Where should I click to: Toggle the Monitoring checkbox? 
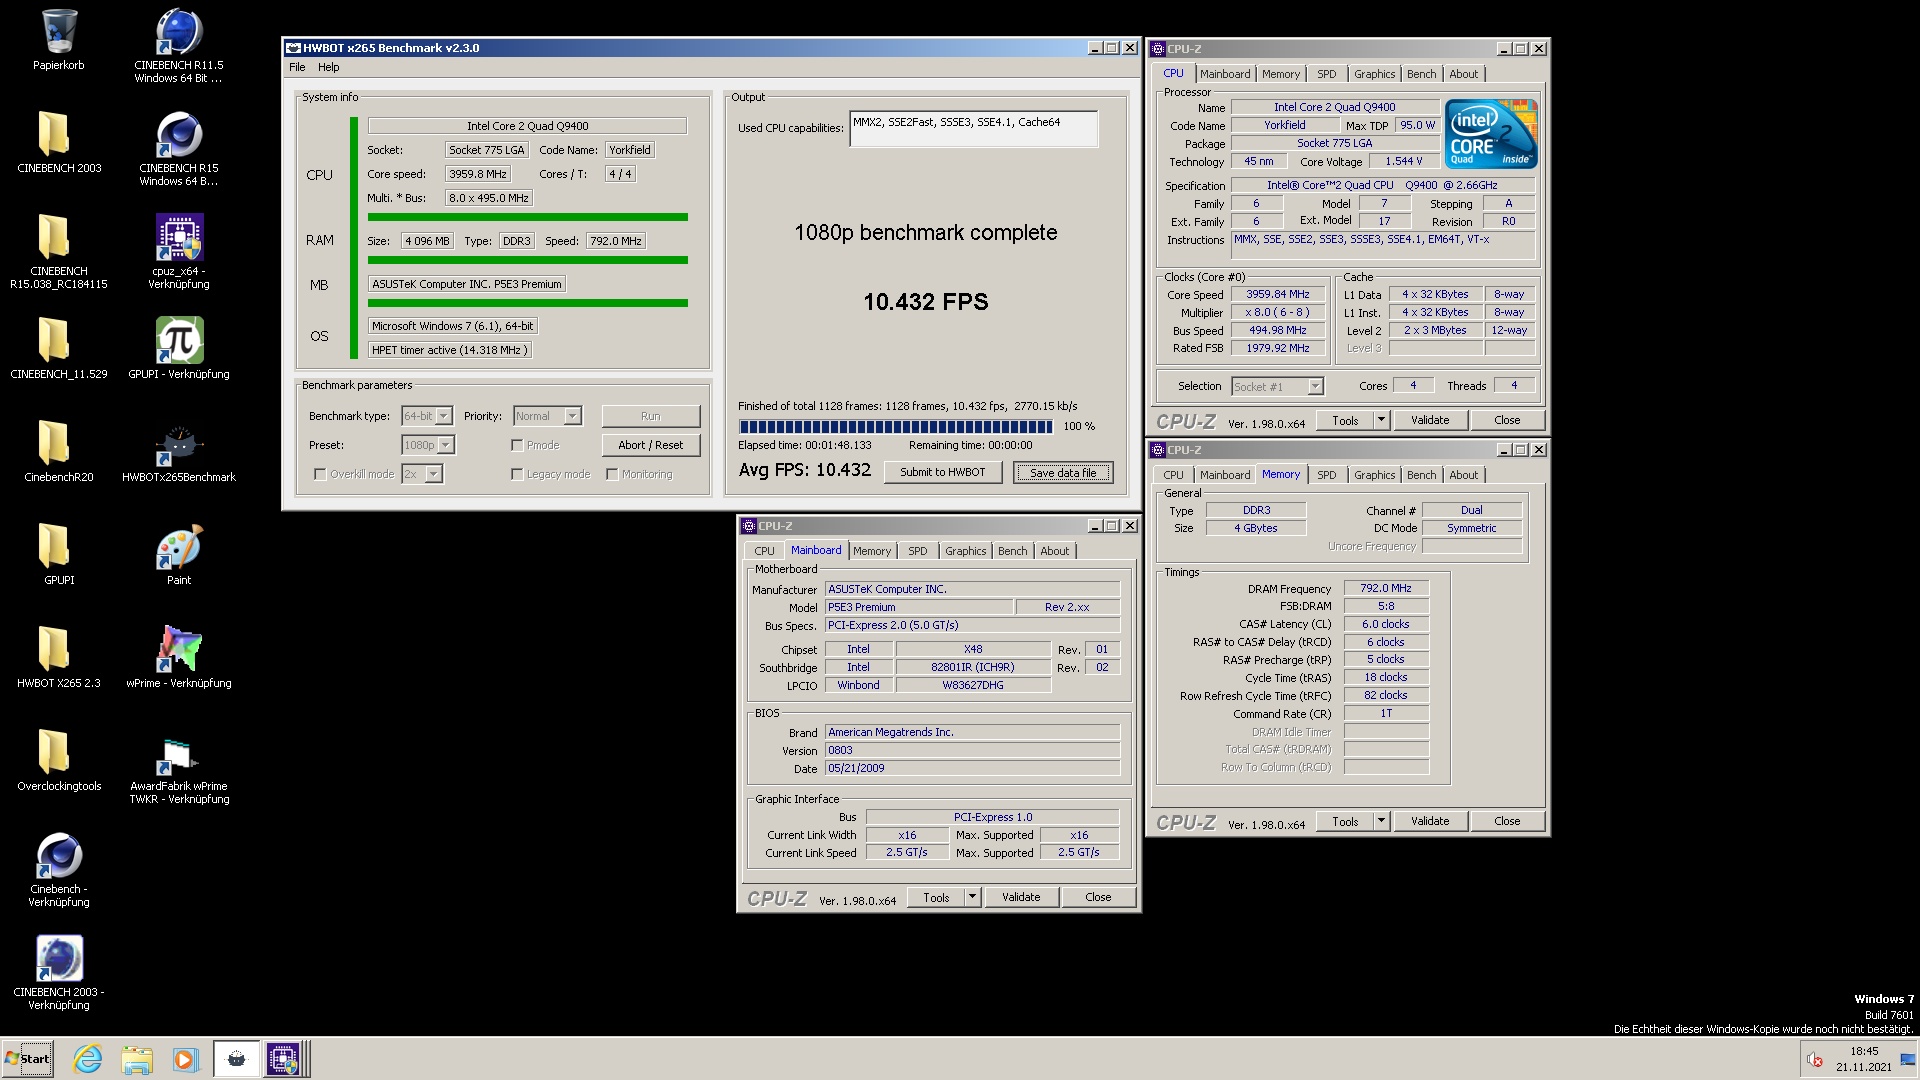tap(612, 474)
